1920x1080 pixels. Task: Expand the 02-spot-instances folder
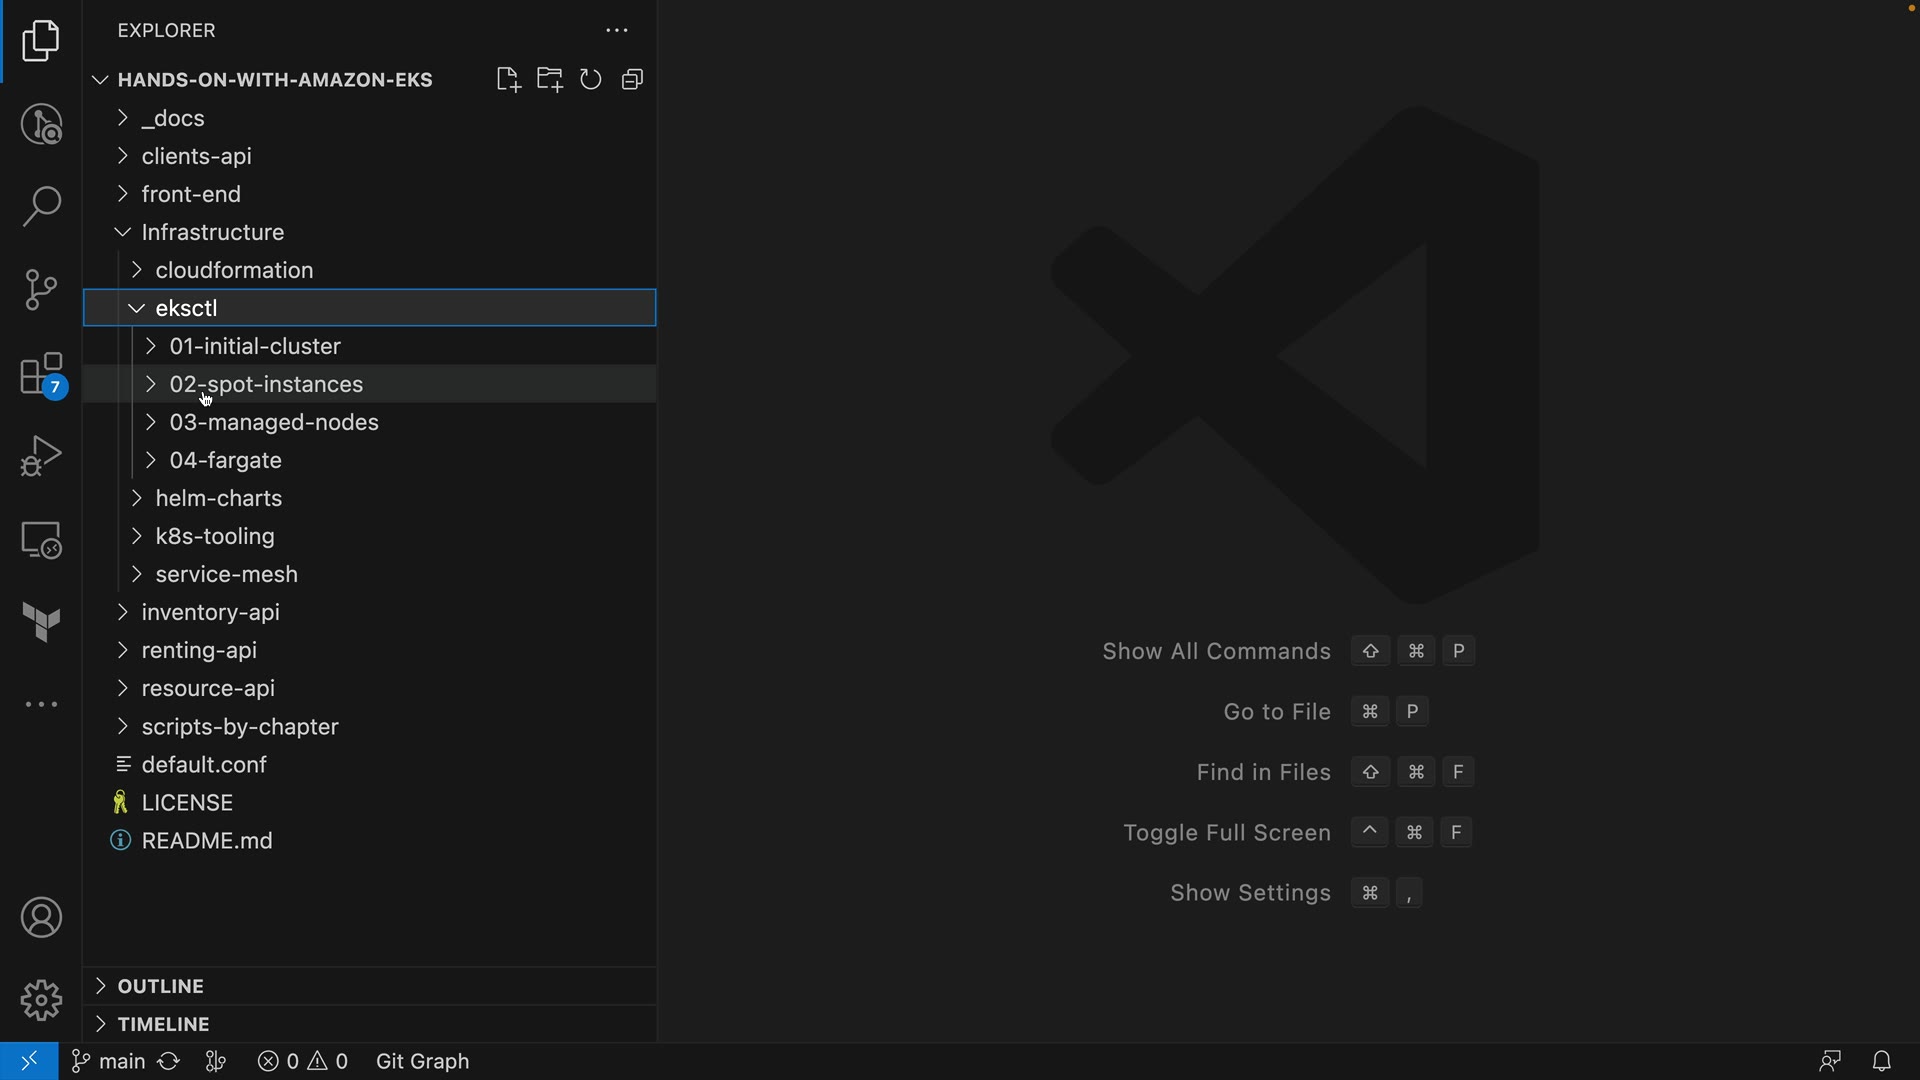pos(266,384)
